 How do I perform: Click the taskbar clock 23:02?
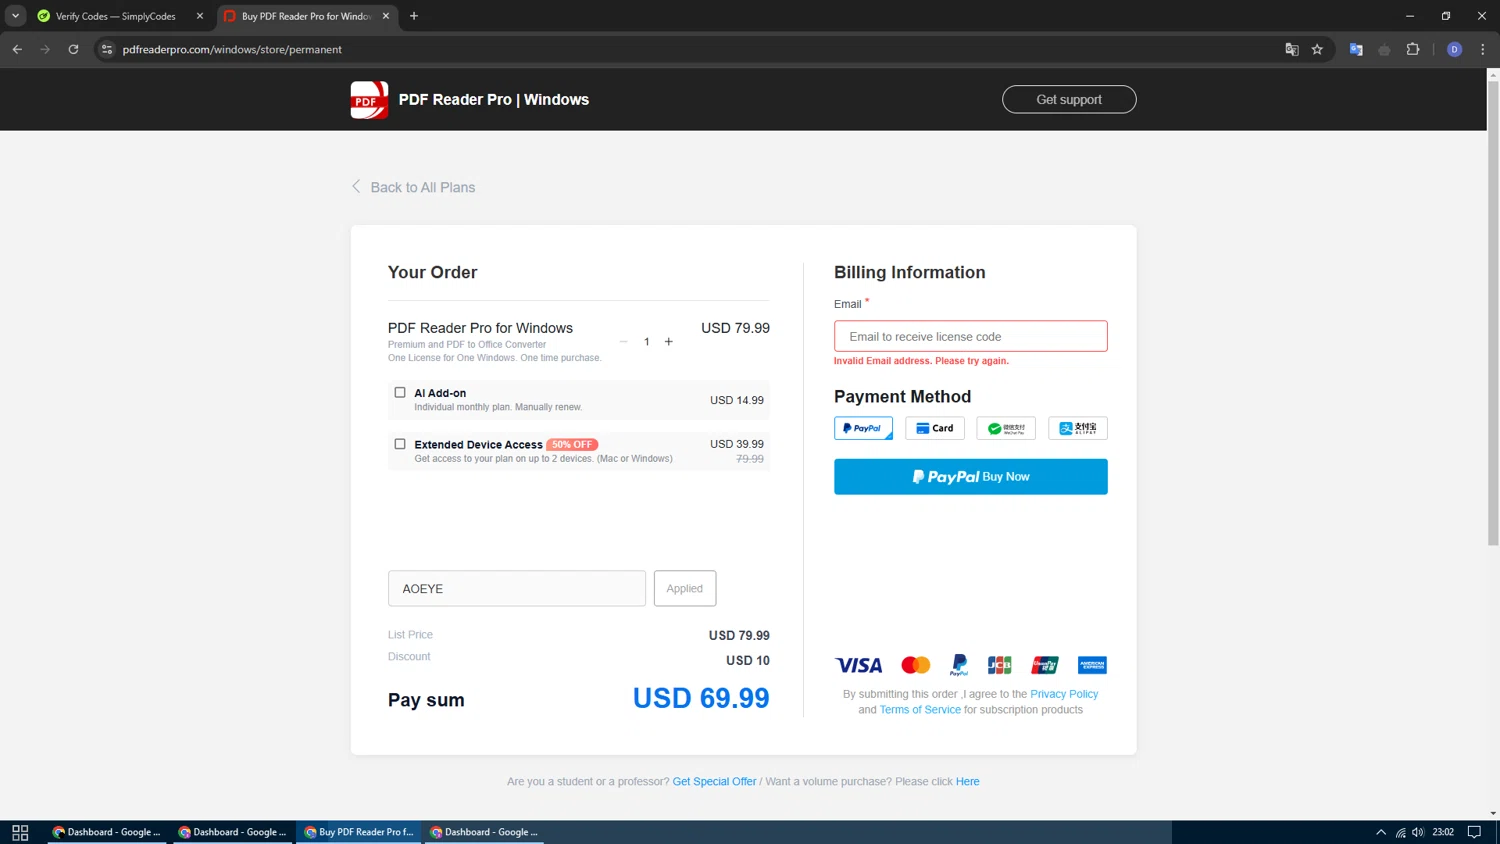[x=1443, y=832]
